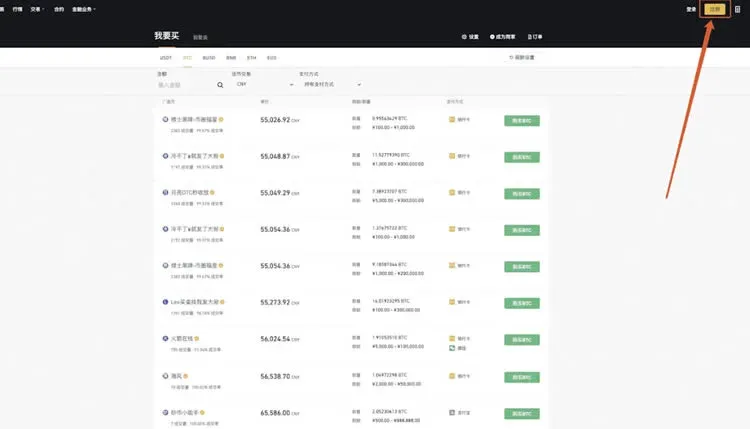Open merchant profile on 55,048.87 row
The width and height of the screenshot is (750, 429).
click(194, 156)
